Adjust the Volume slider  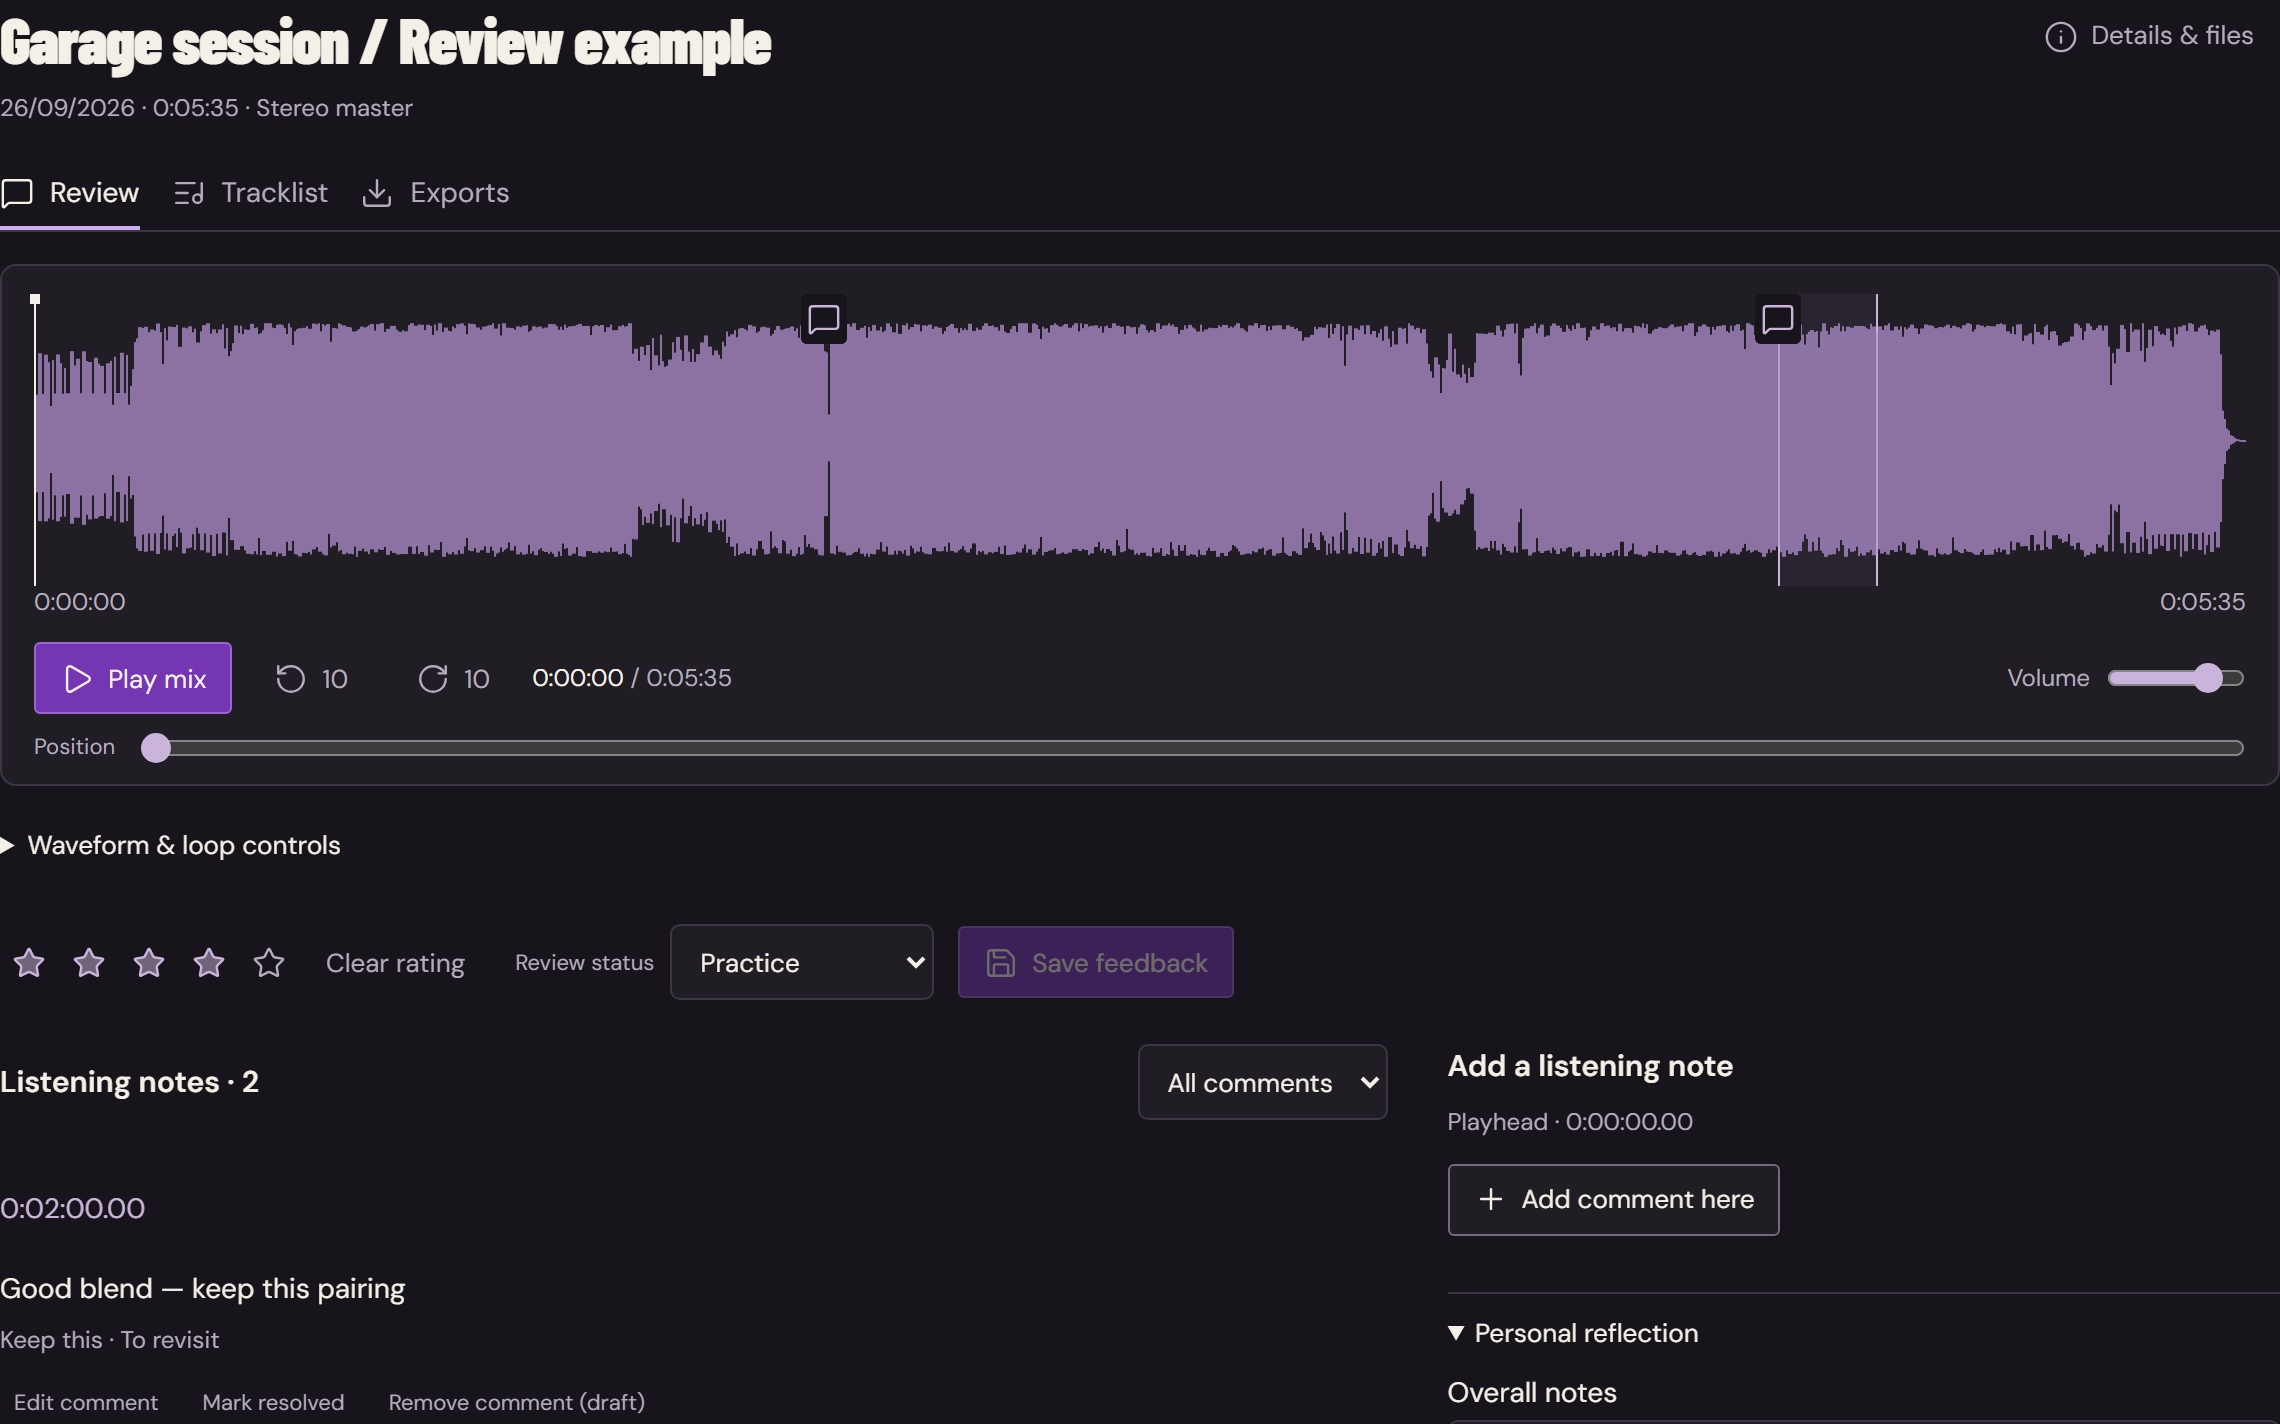(2175, 678)
